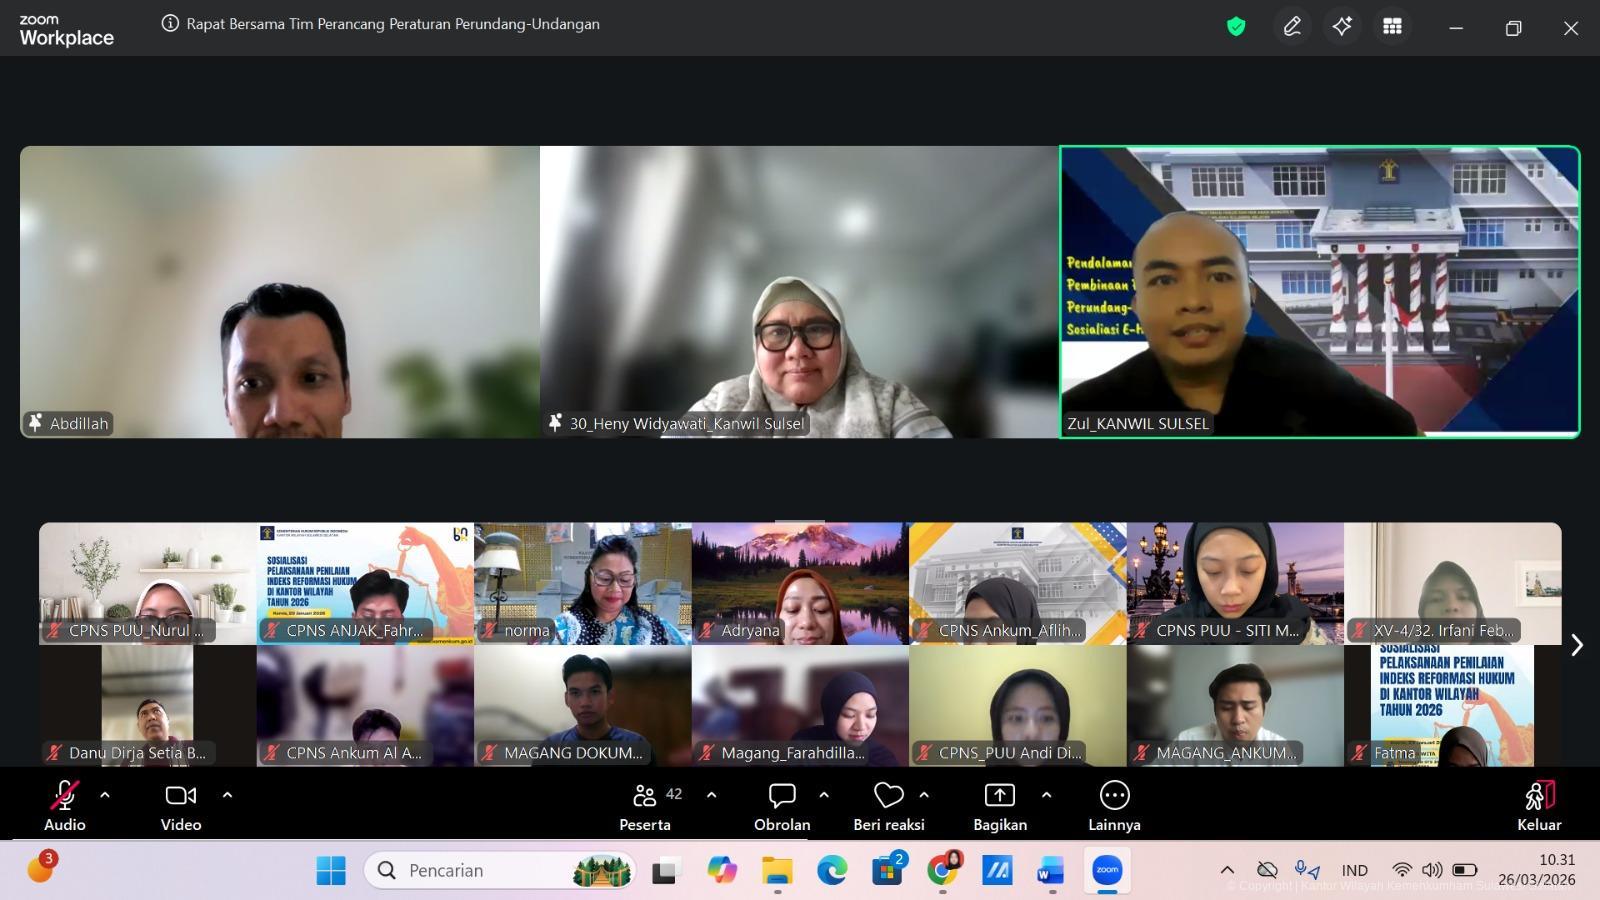1600x900 pixels.
Task: Go to next participant page with right arrow
Action: tap(1576, 646)
